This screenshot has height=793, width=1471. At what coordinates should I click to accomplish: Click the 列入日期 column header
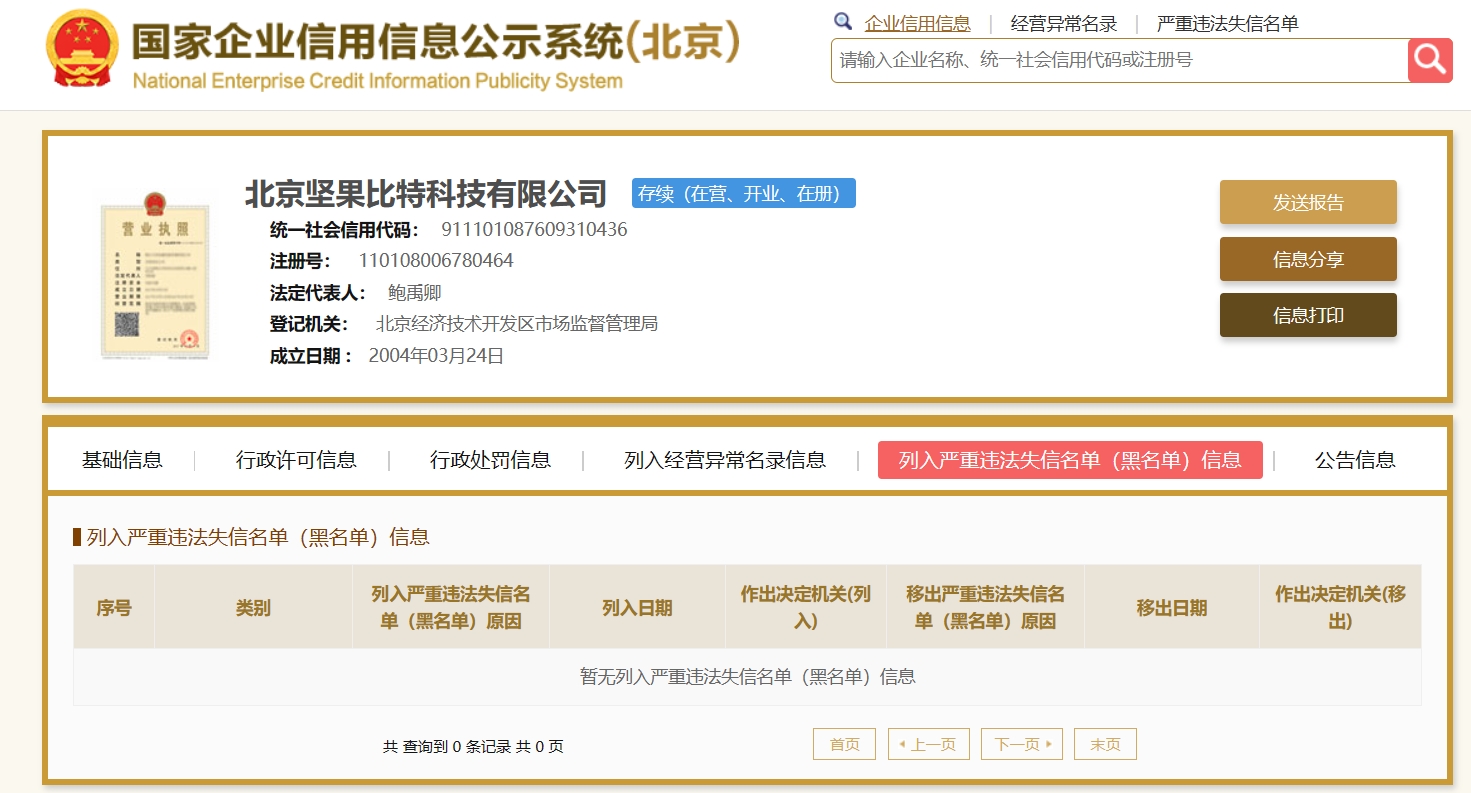pos(637,608)
